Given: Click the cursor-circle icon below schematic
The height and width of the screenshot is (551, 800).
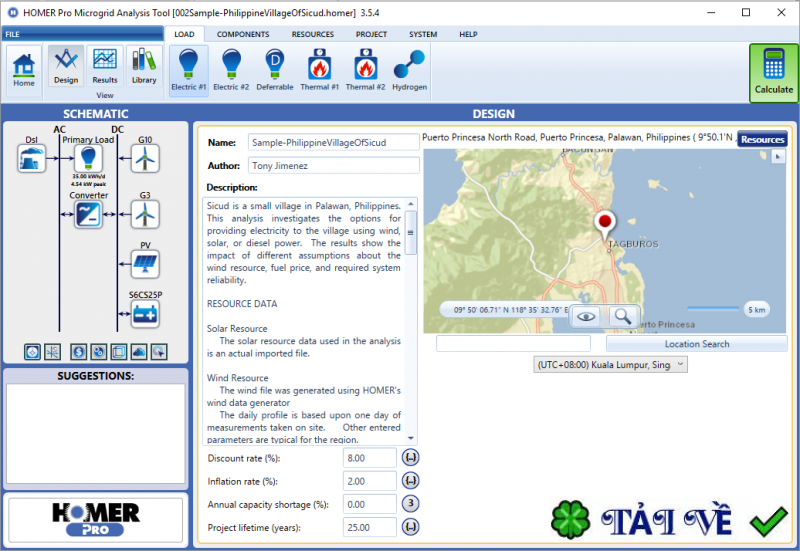Looking at the screenshot, I should pyautogui.click(x=159, y=352).
